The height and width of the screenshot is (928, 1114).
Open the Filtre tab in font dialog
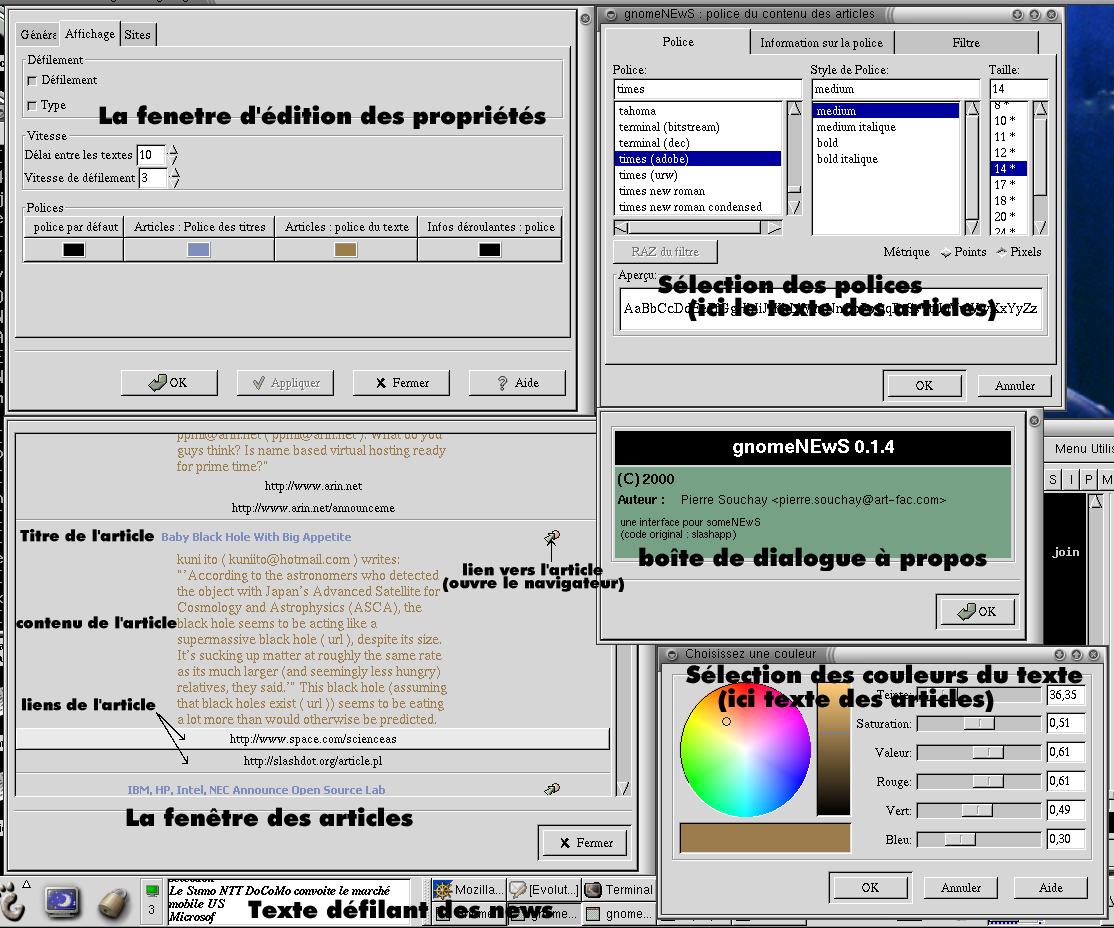click(966, 43)
